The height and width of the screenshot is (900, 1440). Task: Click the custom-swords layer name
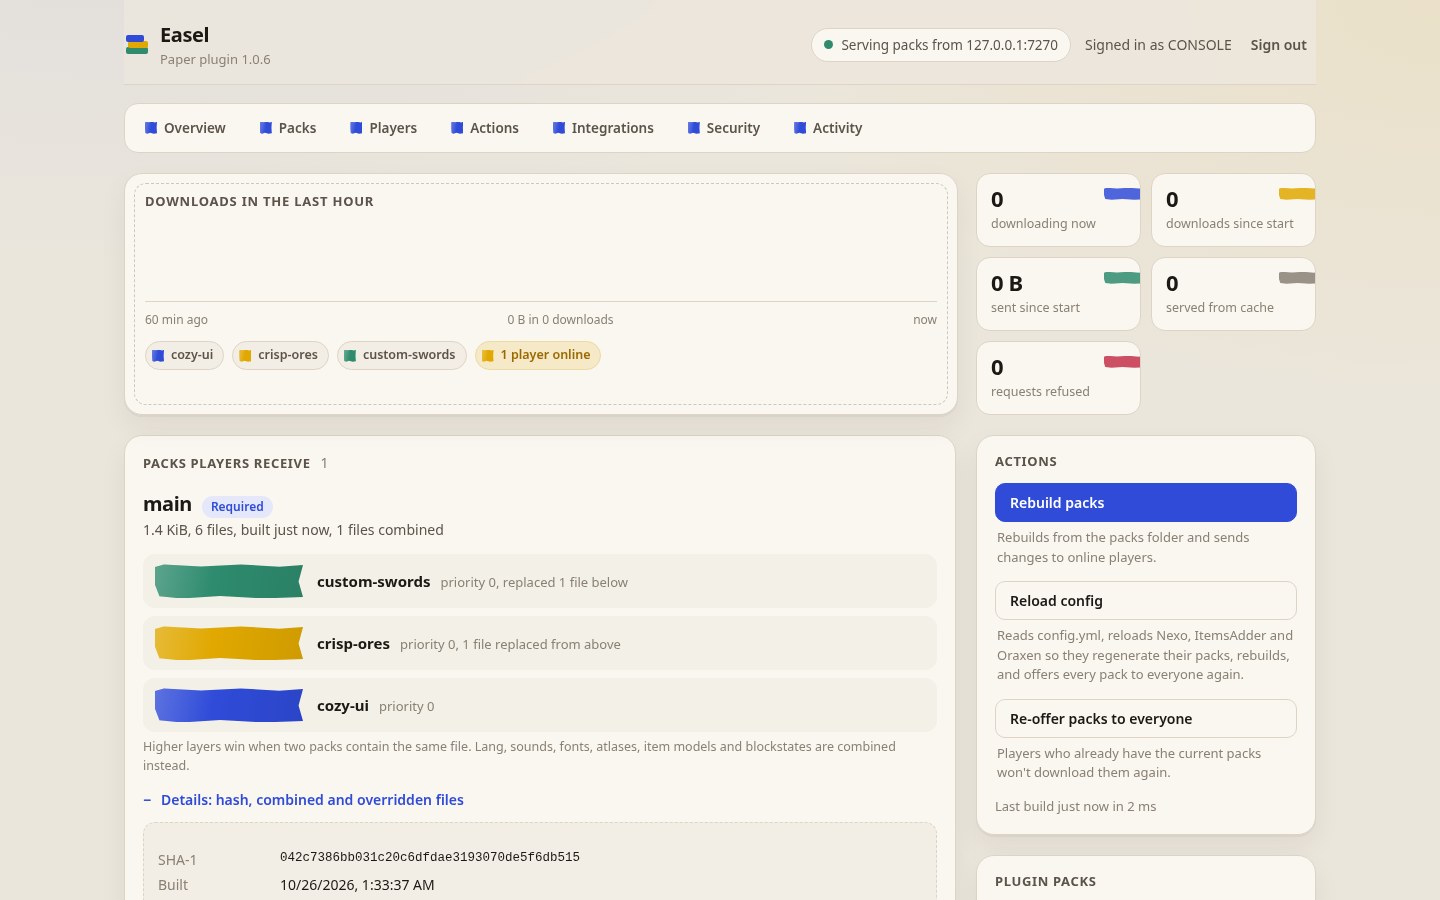click(x=373, y=582)
